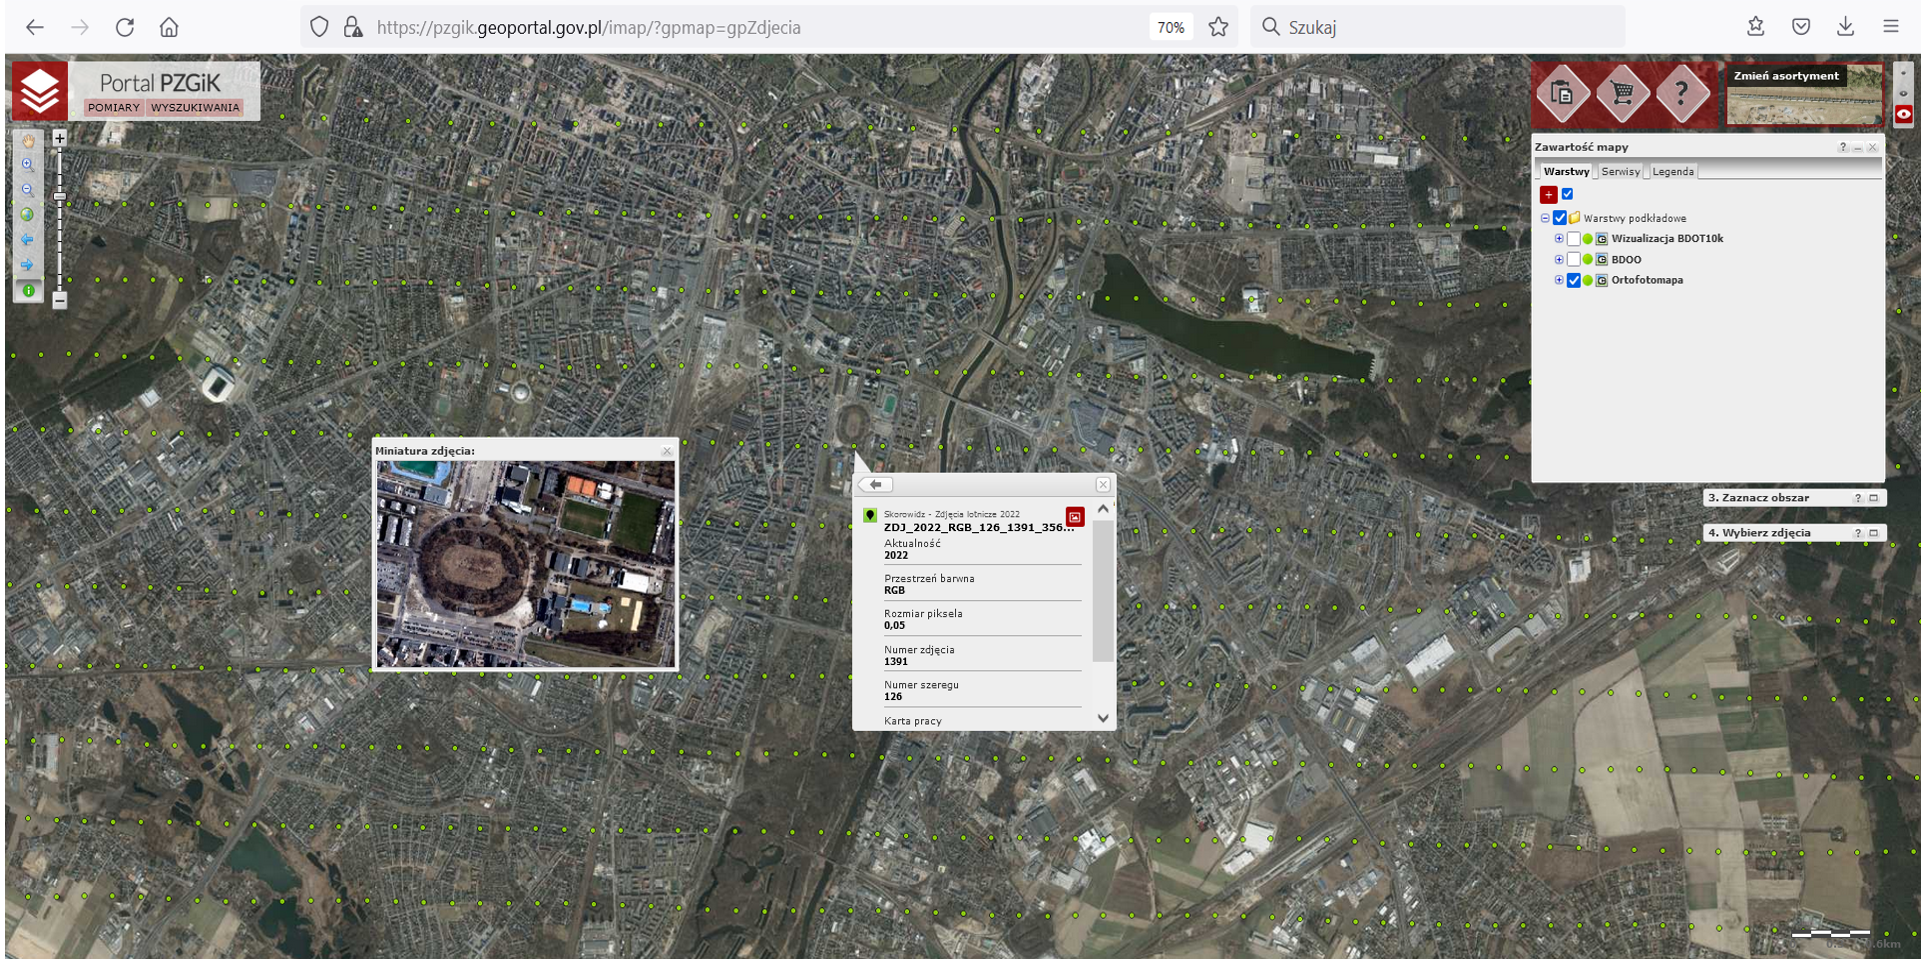1921x959 pixels.
Task: Click the WYSZUKIWANIA button
Action: (195, 108)
